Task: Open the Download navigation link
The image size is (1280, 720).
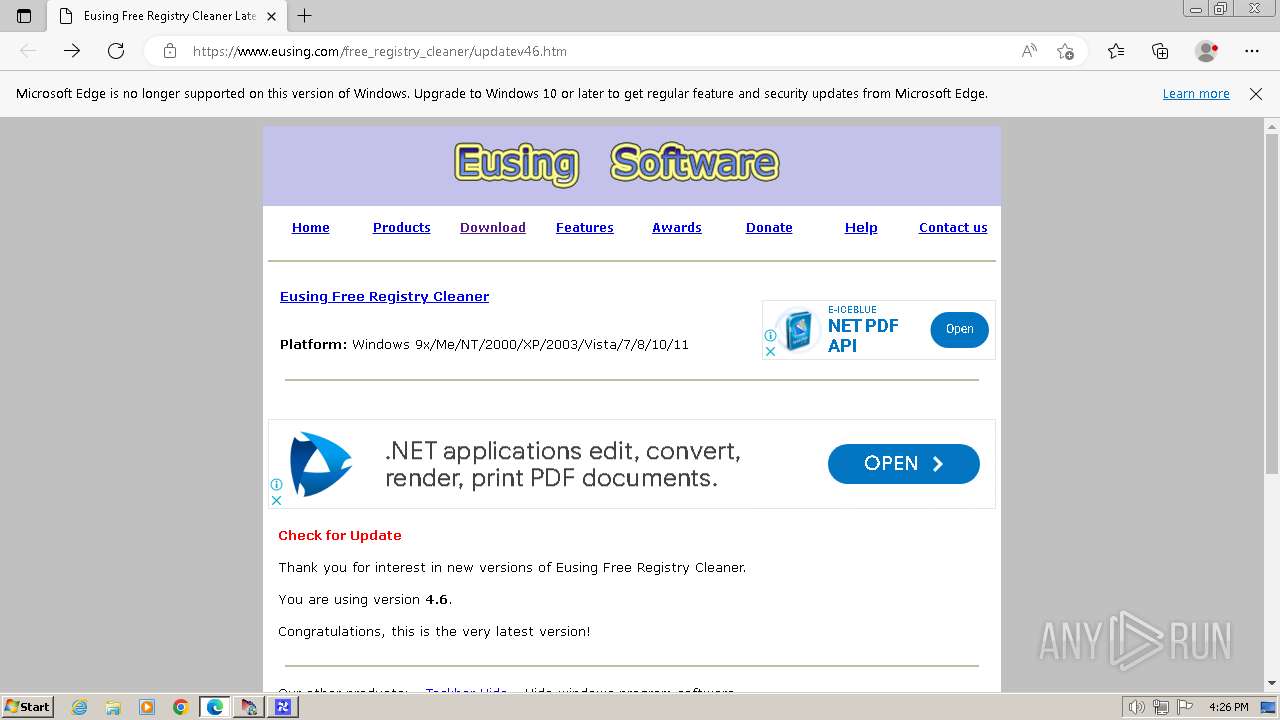Action: (x=492, y=228)
